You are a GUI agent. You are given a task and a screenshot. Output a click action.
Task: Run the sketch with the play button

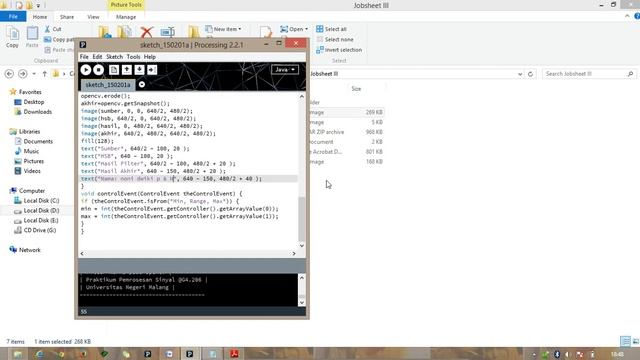pyautogui.click(x=86, y=70)
